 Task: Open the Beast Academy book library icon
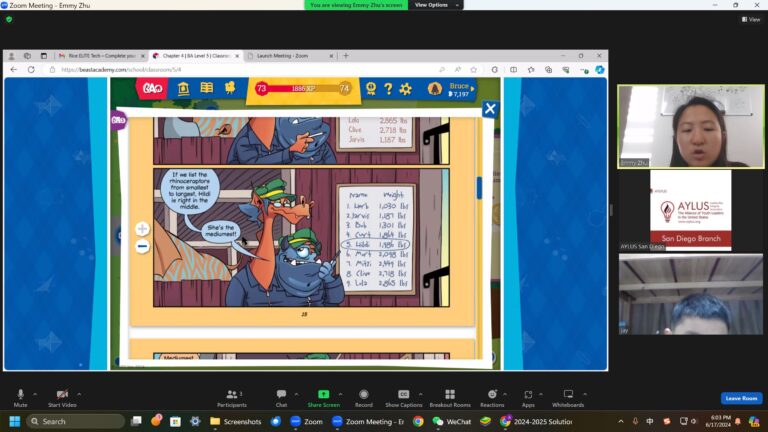pyautogui.click(x=207, y=88)
